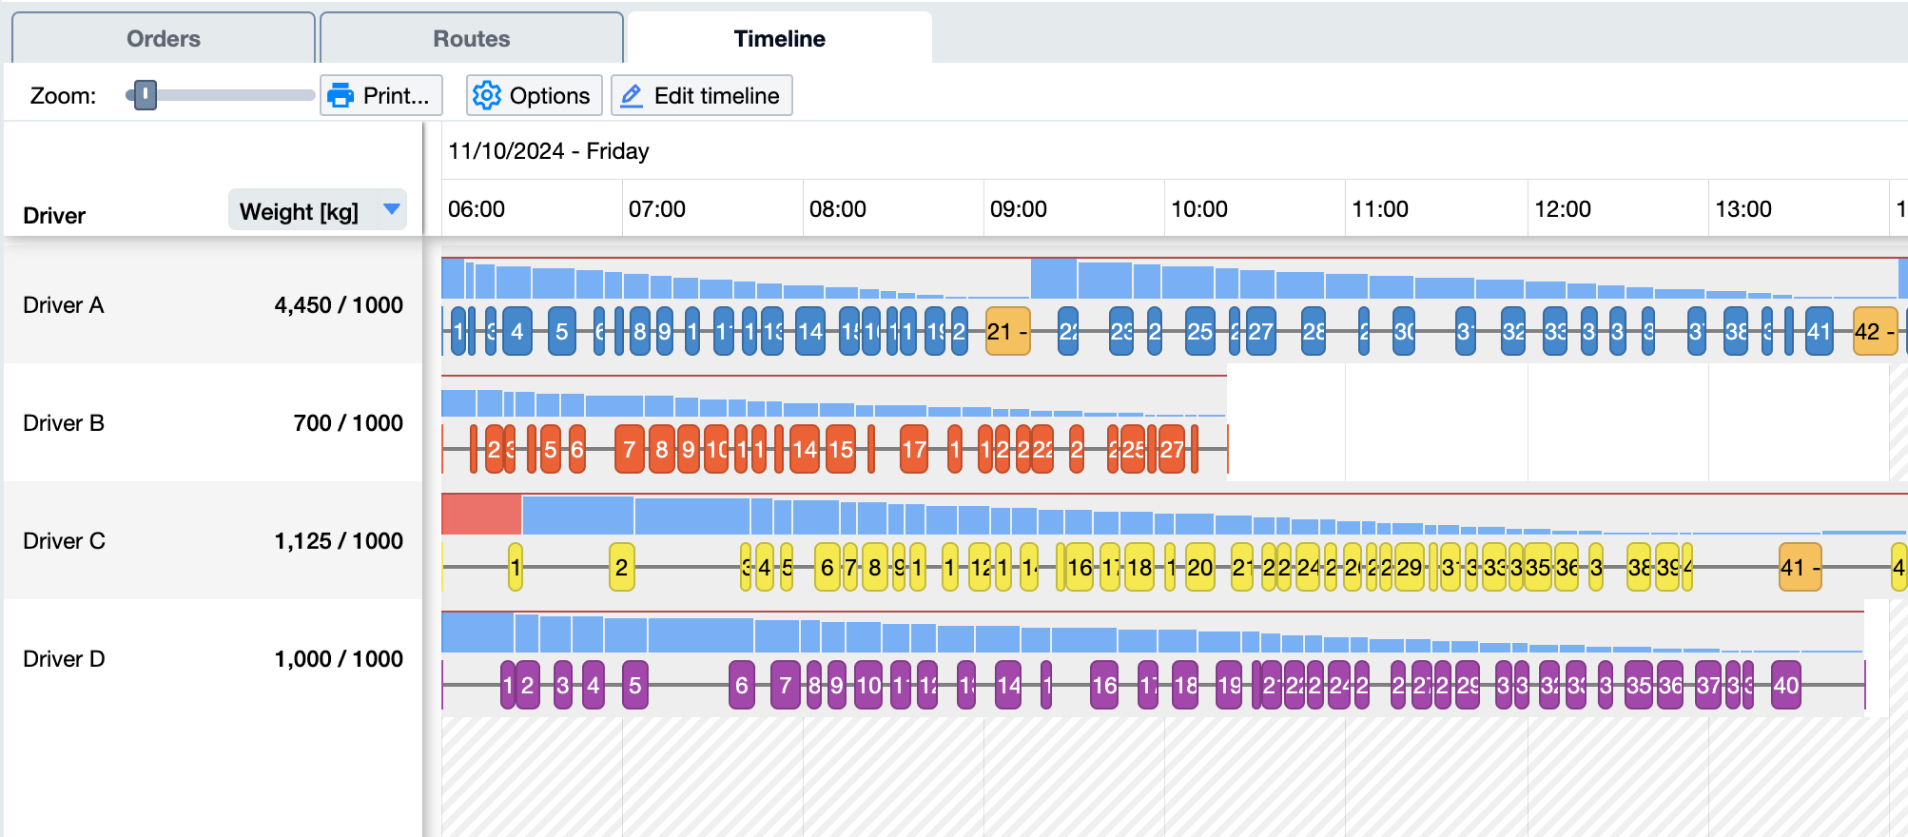The image size is (1908, 837).
Task: Open the Orders tab
Action: point(163,39)
